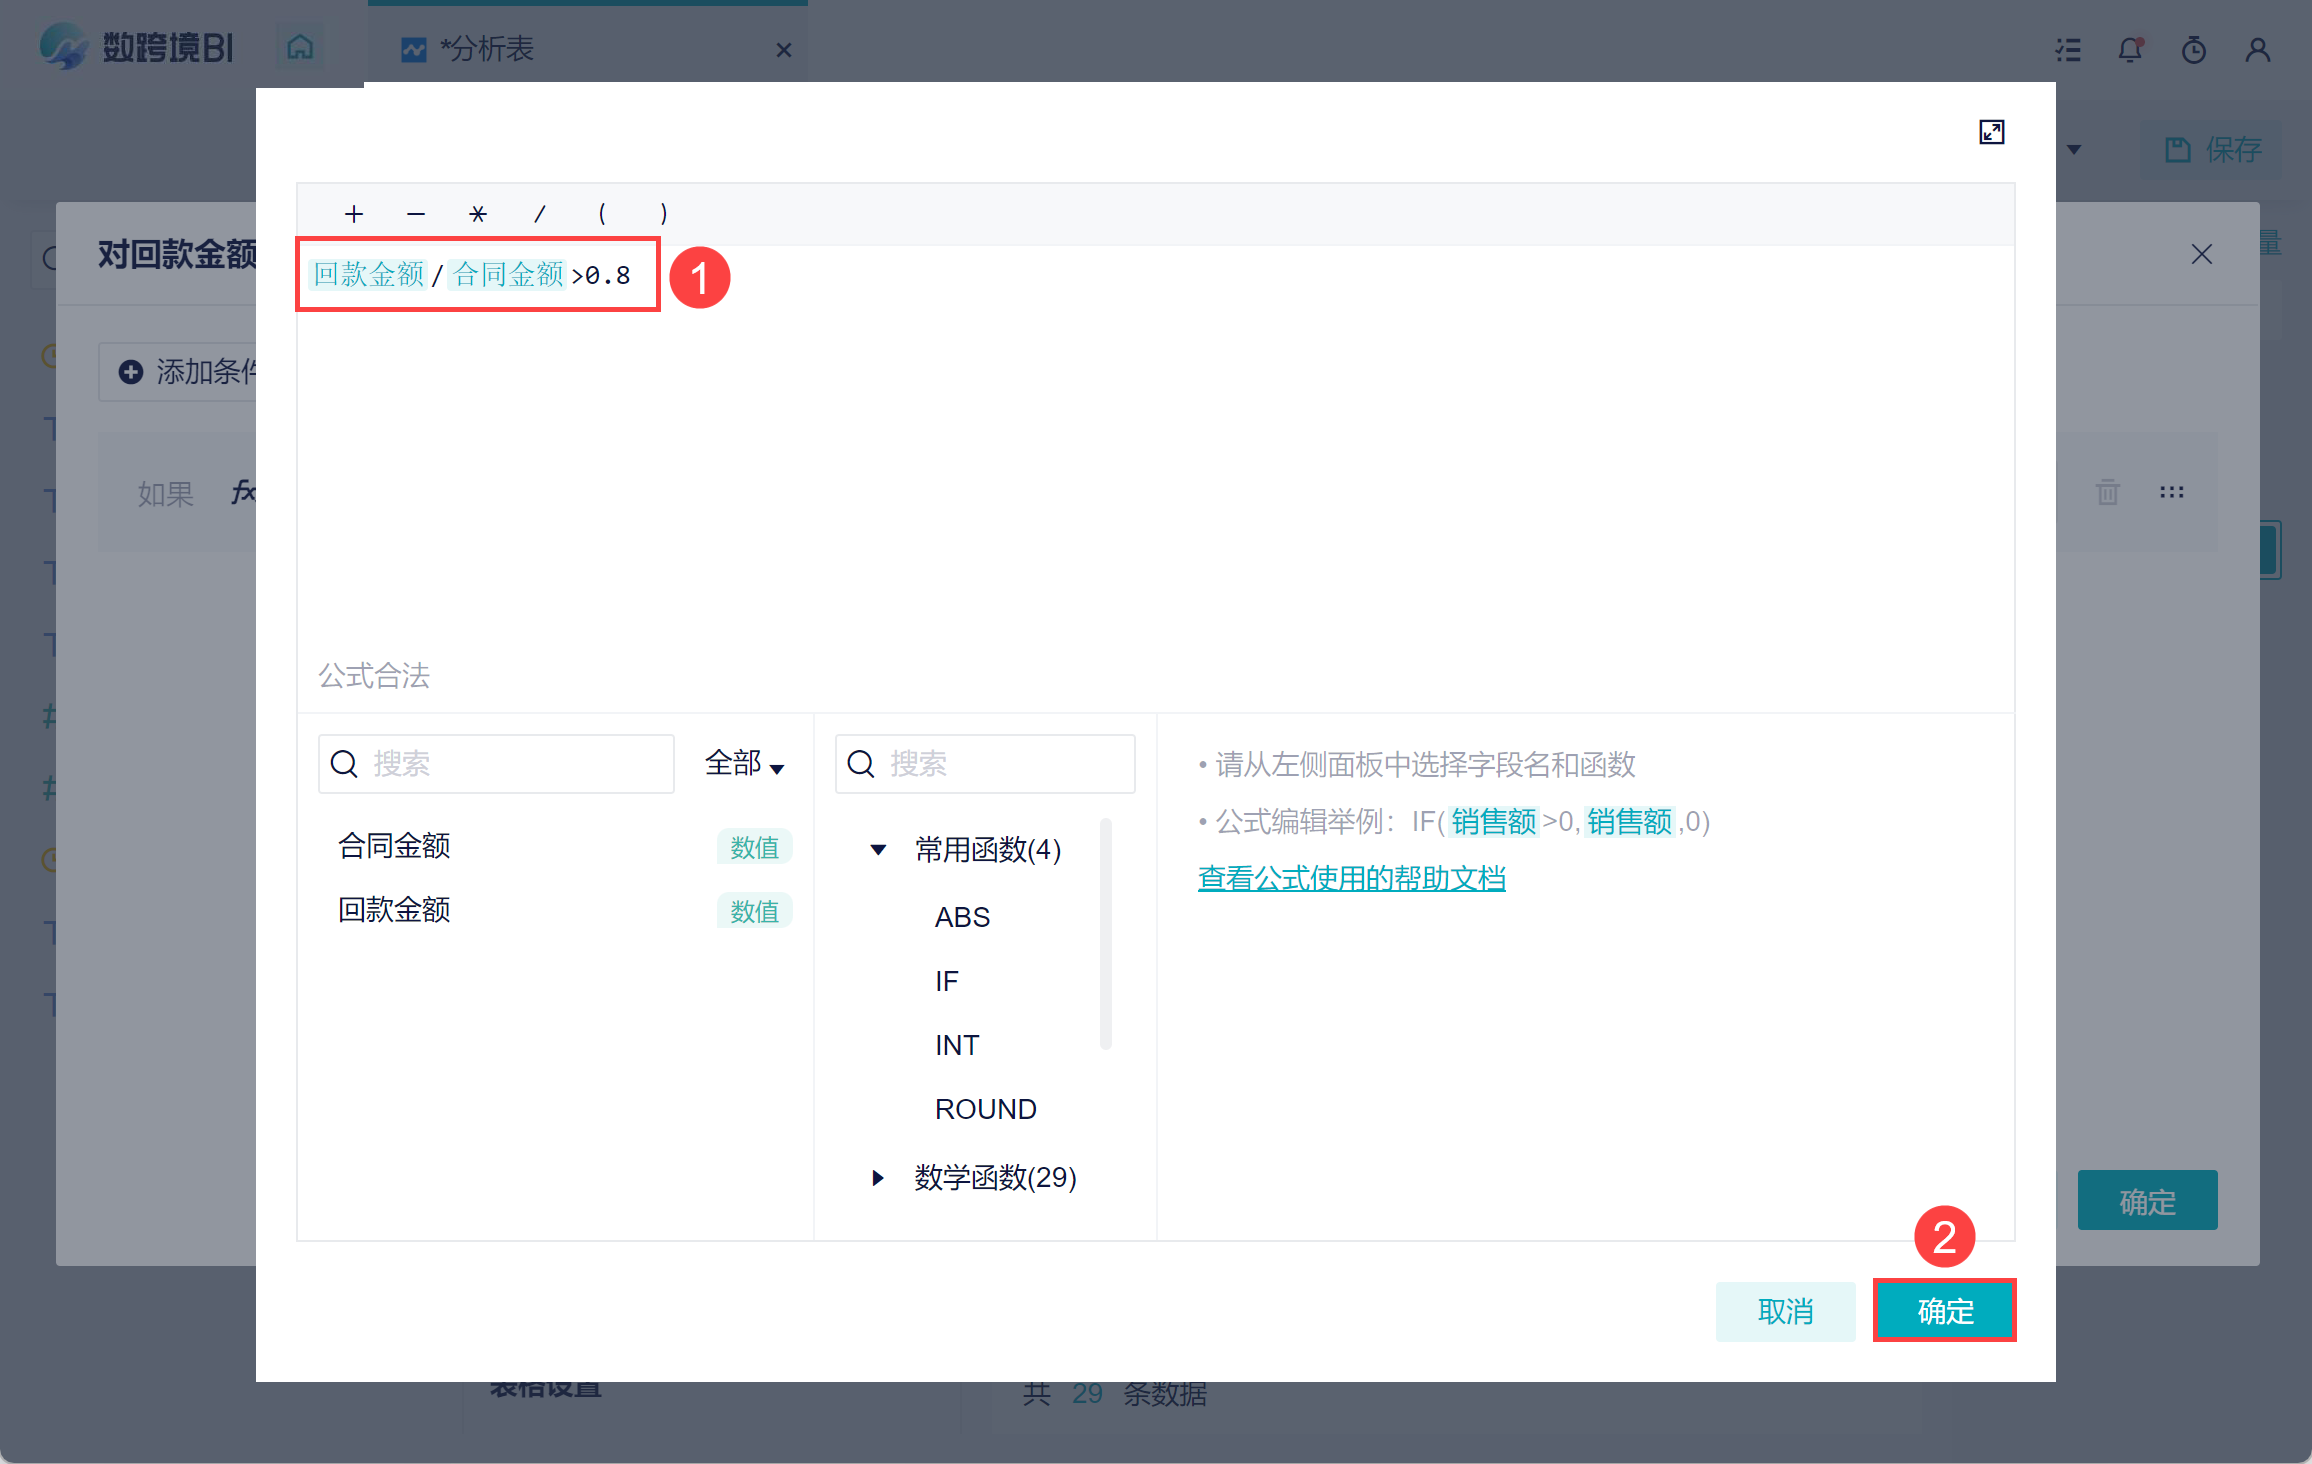Image resolution: width=2312 pixels, height=1464 pixels.
Task: Open the notification bell icon
Action: click(2130, 49)
